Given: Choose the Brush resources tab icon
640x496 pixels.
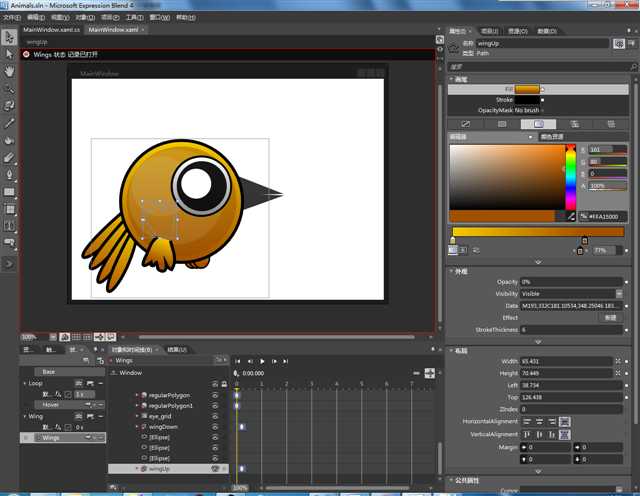Looking at the screenshot, I should (611, 124).
